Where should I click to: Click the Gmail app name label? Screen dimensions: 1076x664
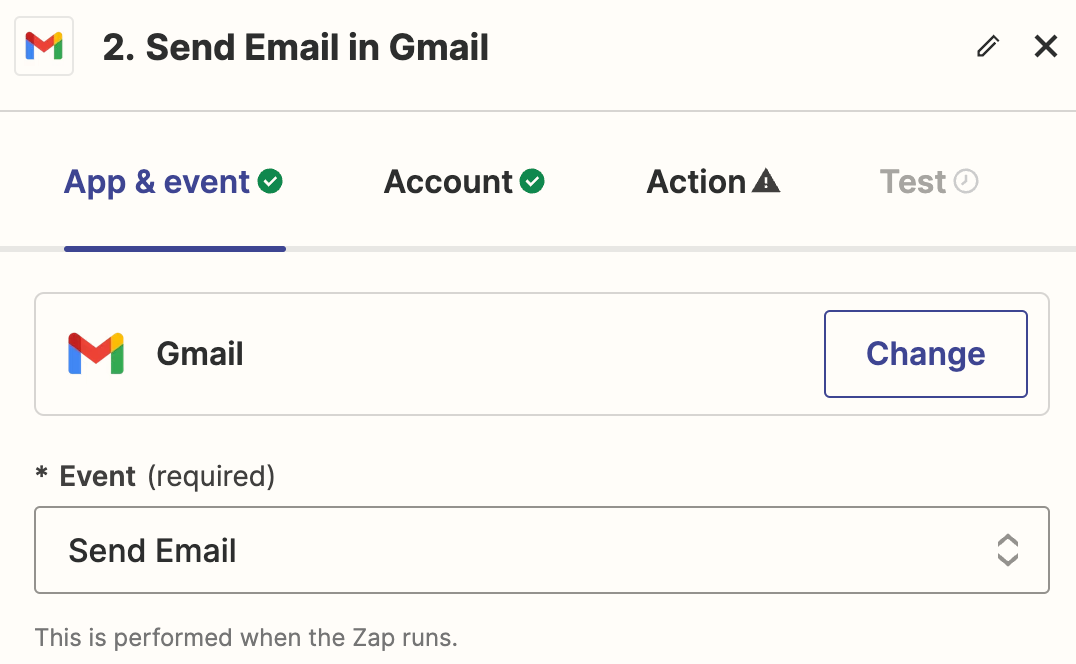click(200, 354)
